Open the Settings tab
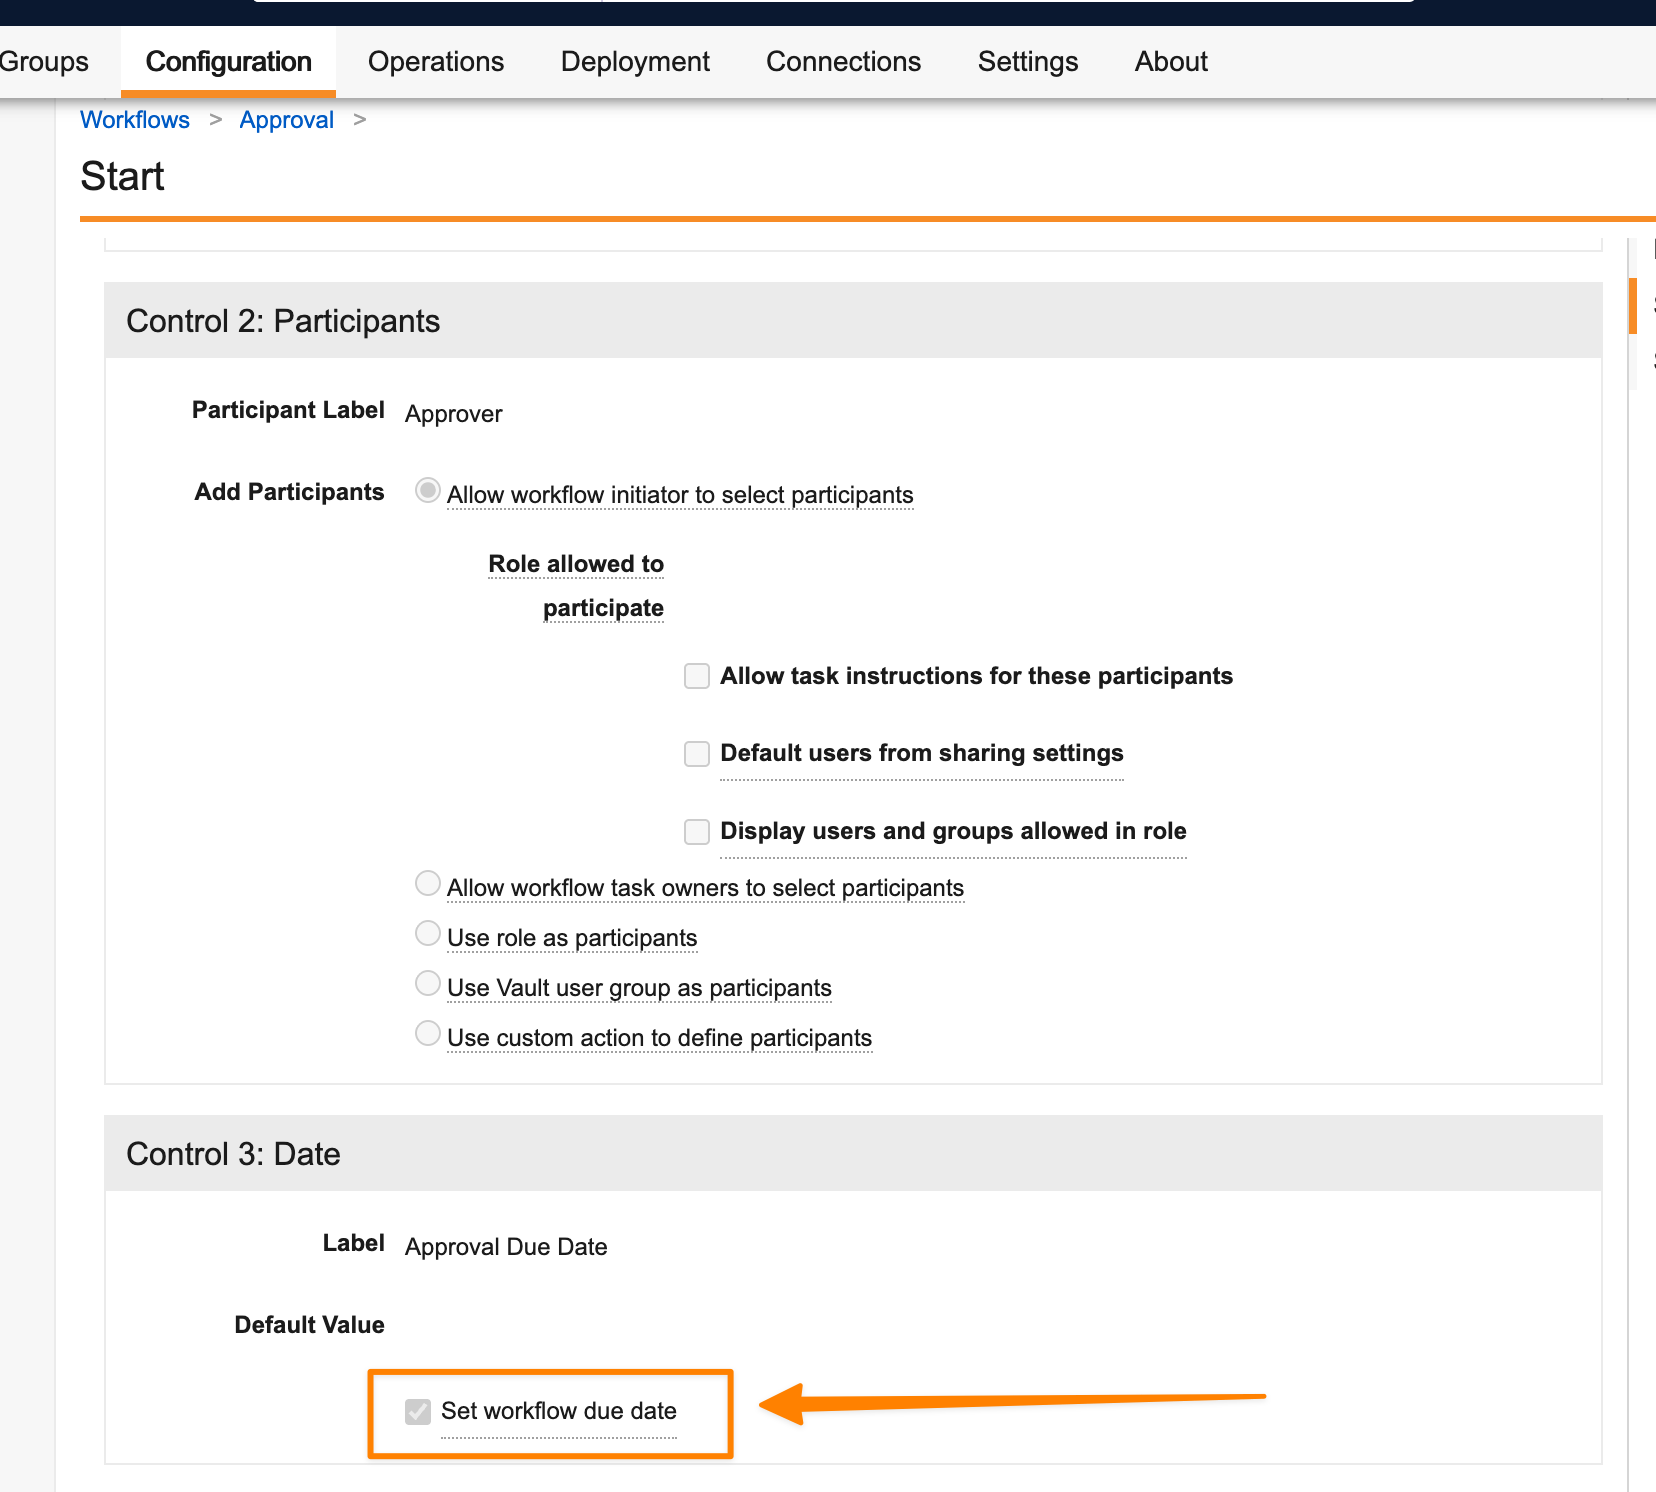Screen dimensions: 1656x1492 click(x=1027, y=62)
